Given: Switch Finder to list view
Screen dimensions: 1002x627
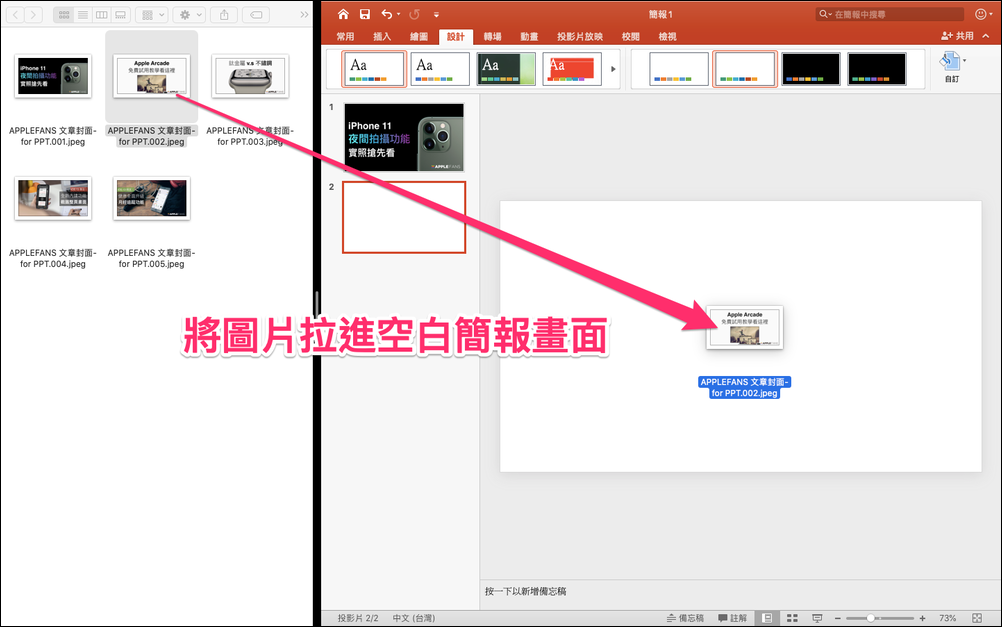Looking at the screenshot, I should pos(83,14).
